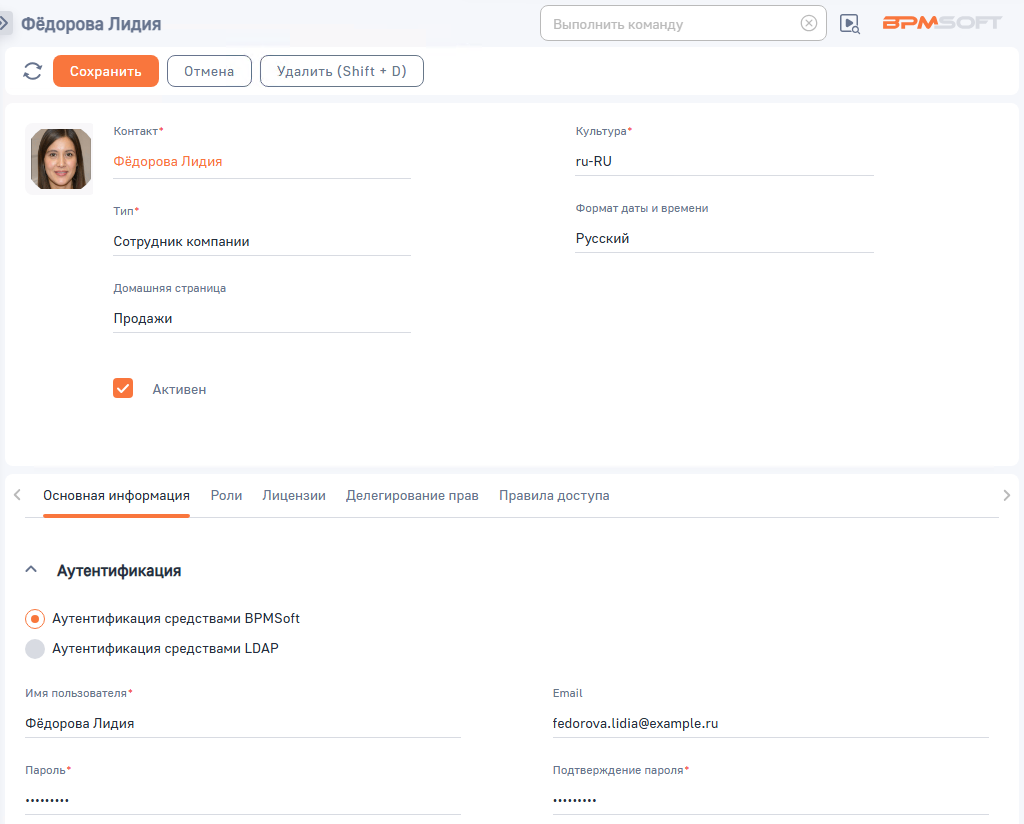Open the Культура dropdown field

724,161
